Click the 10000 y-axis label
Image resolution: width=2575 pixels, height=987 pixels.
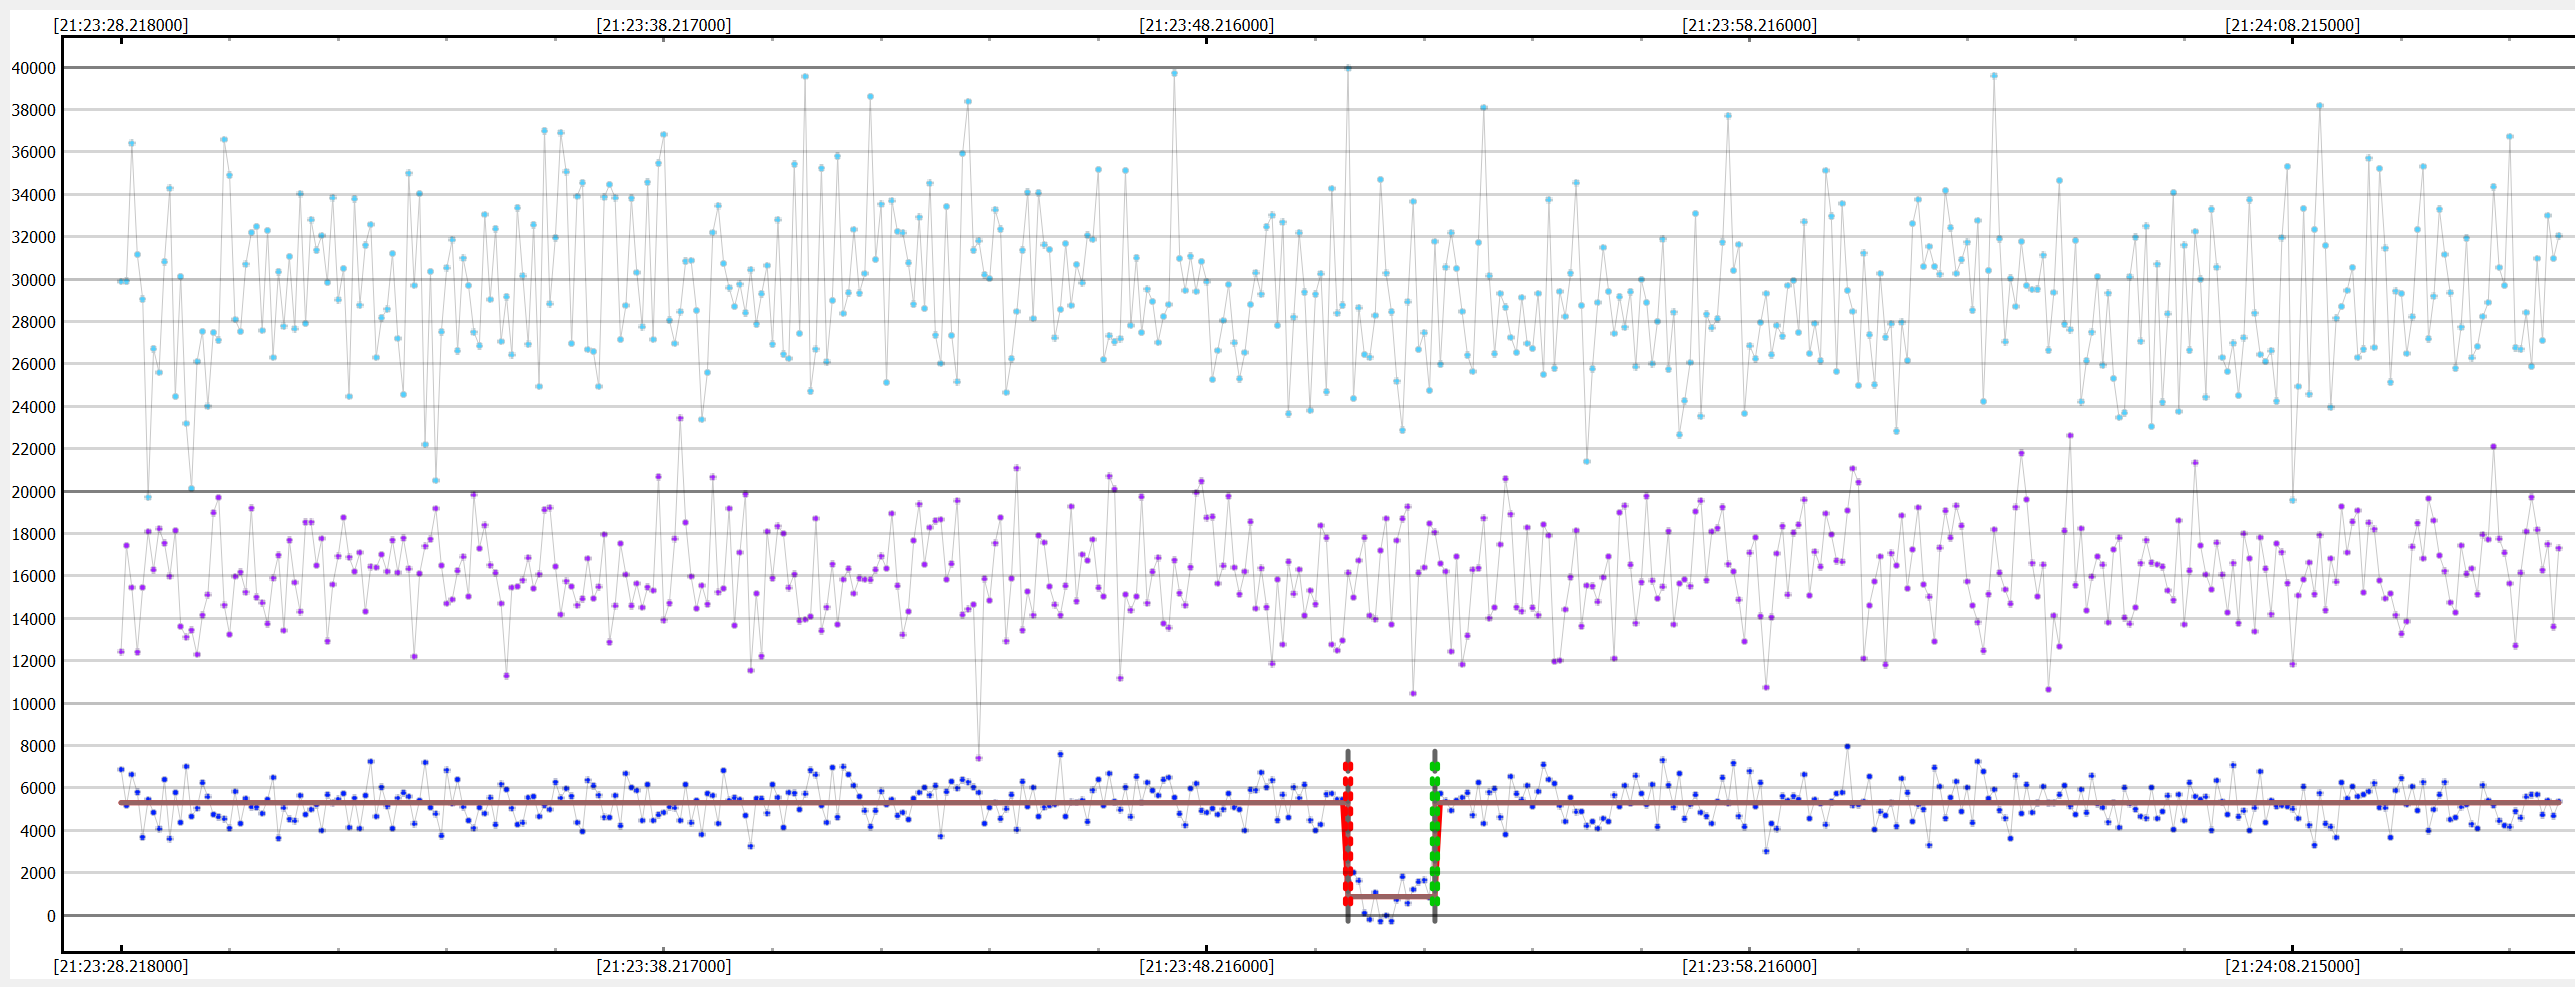pyautogui.click(x=33, y=704)
